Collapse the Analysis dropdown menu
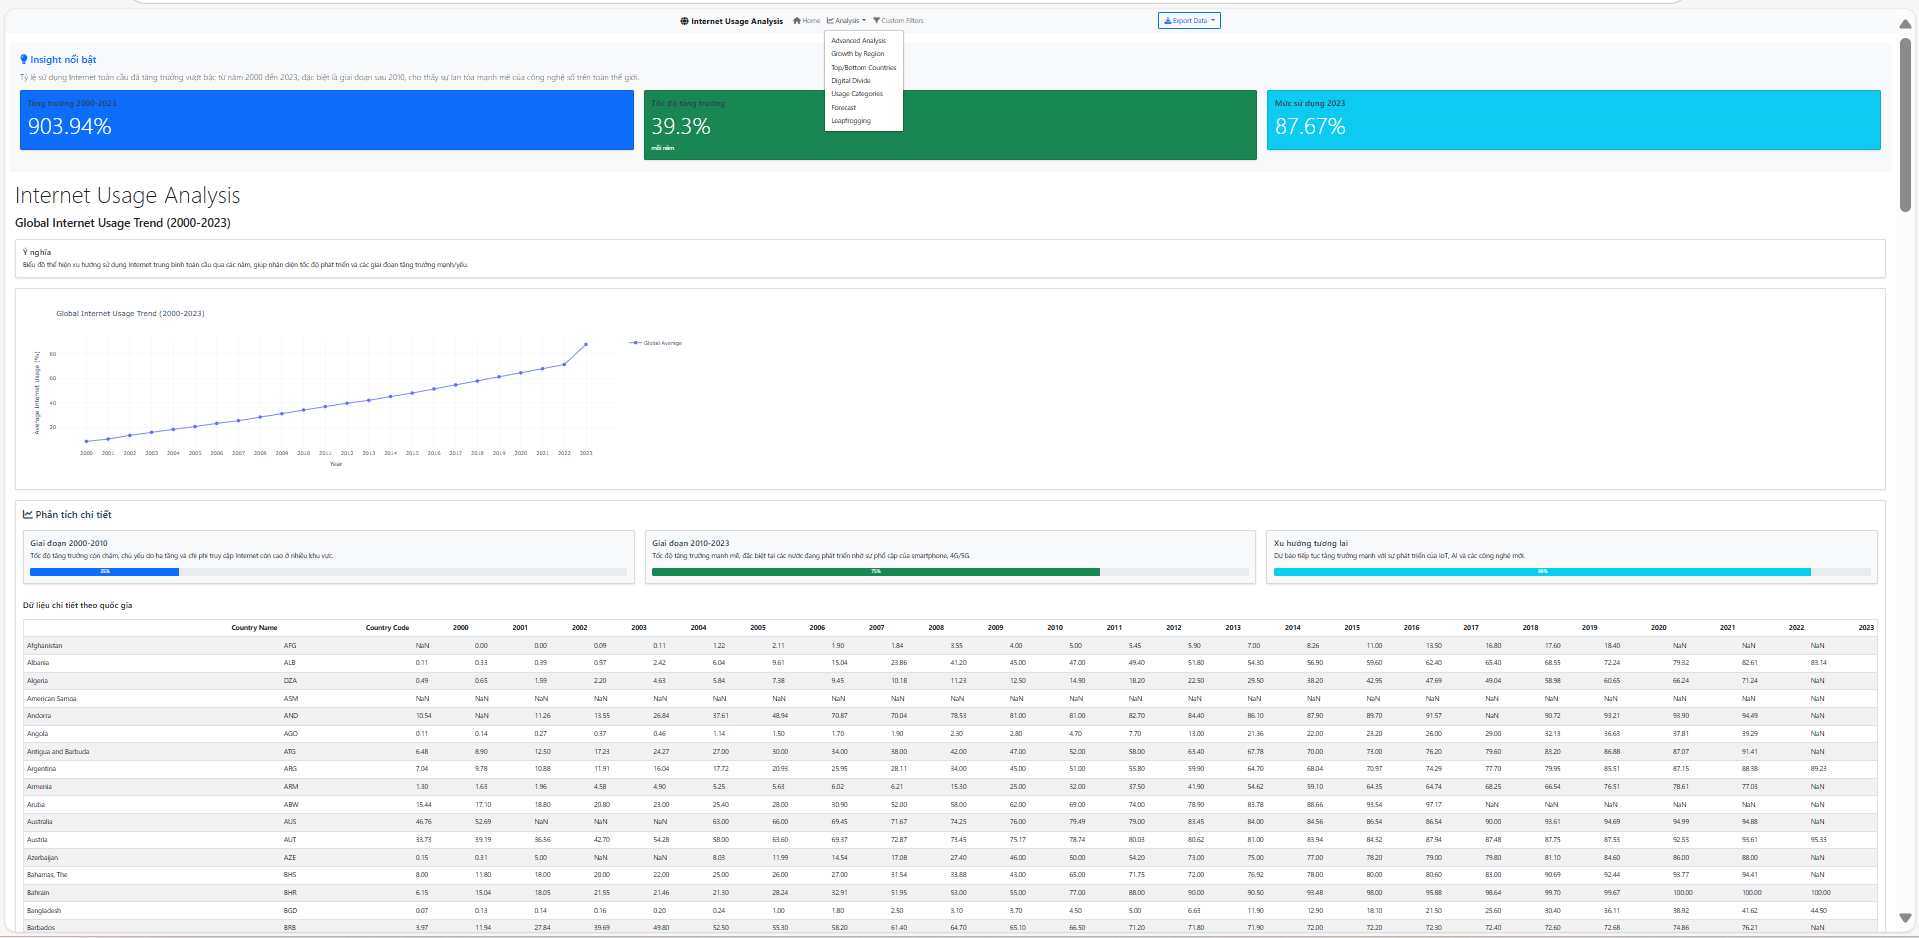The height and width of the screenshot is (938, 1919). coord(846,20)
